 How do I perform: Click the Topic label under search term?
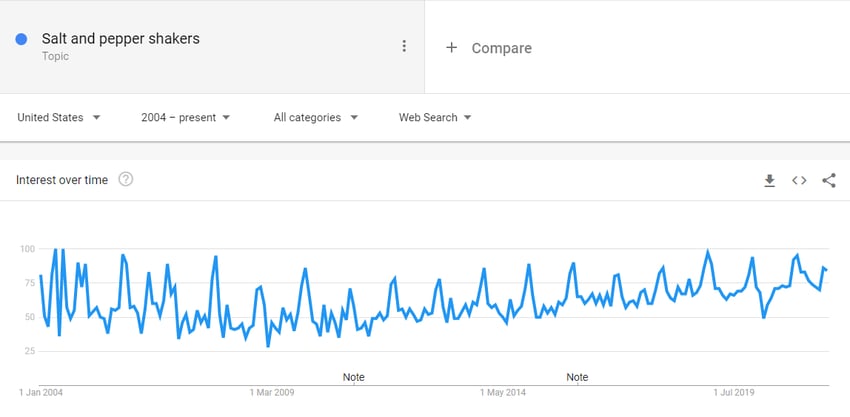(55, 56)
